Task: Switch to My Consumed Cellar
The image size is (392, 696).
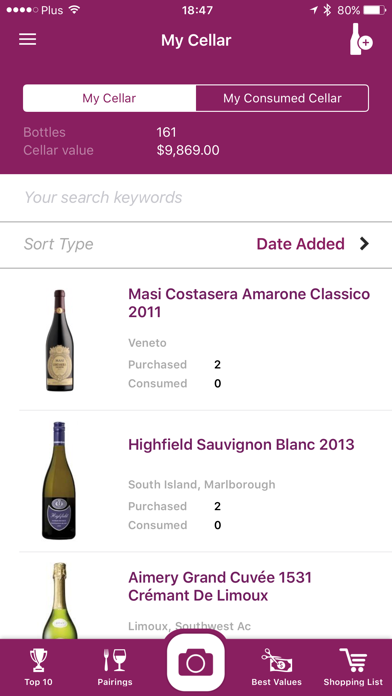Action: coord(282,98)
